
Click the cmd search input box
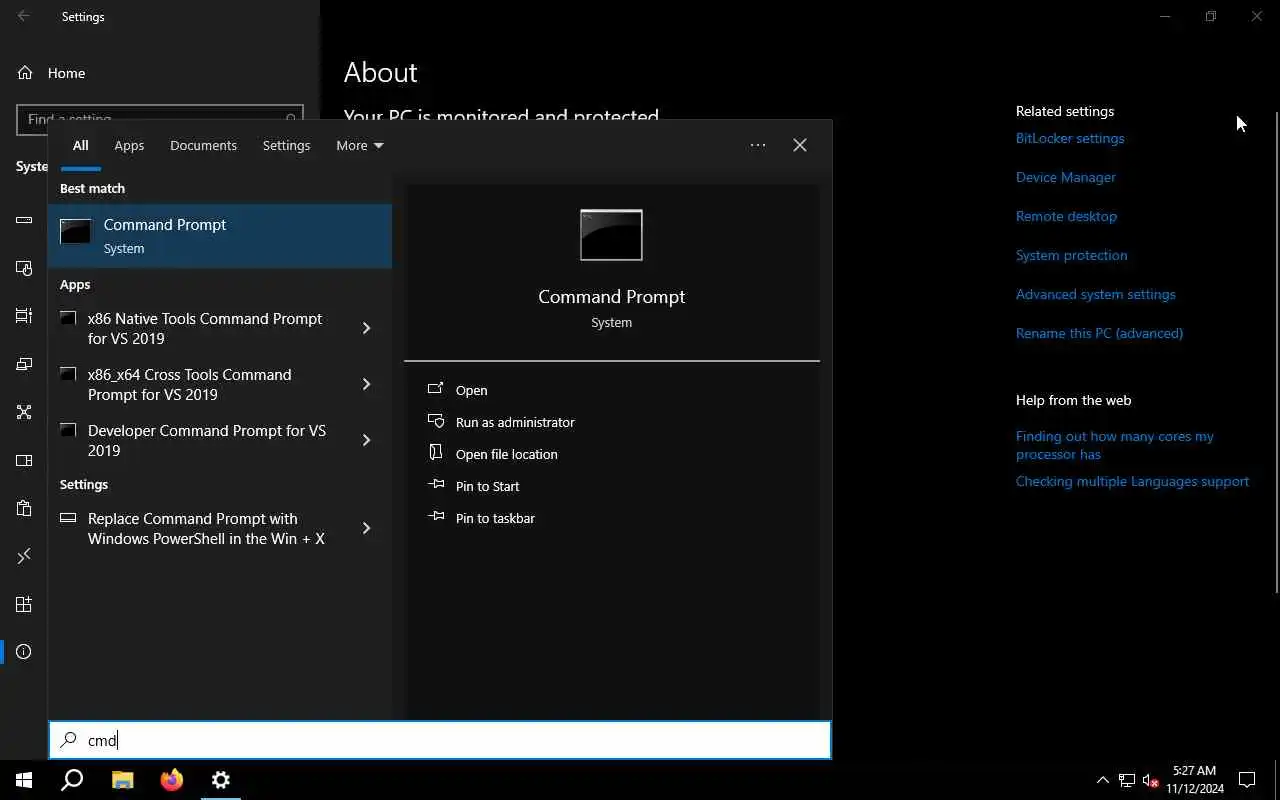click(x=440, y=740)
